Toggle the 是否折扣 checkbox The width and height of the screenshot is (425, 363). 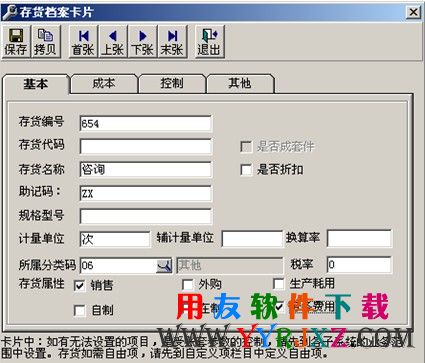(246, 170)
